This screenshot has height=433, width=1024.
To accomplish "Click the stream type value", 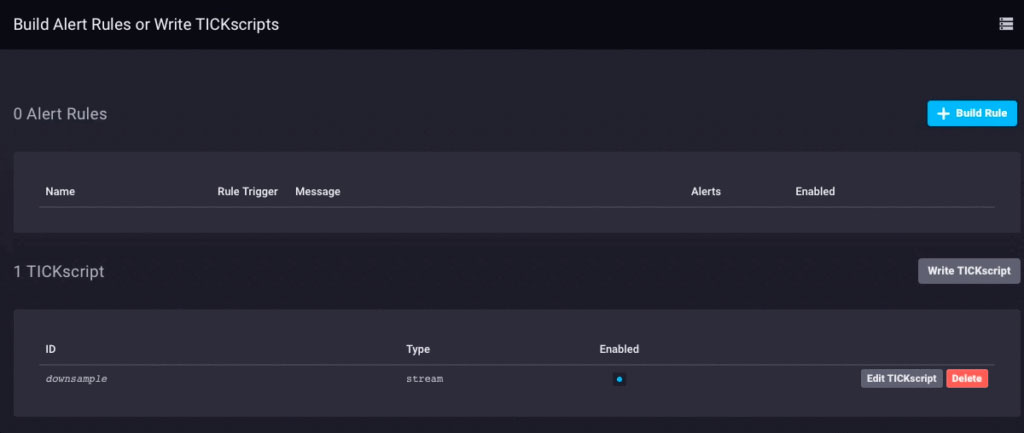I will click(424, 380).
